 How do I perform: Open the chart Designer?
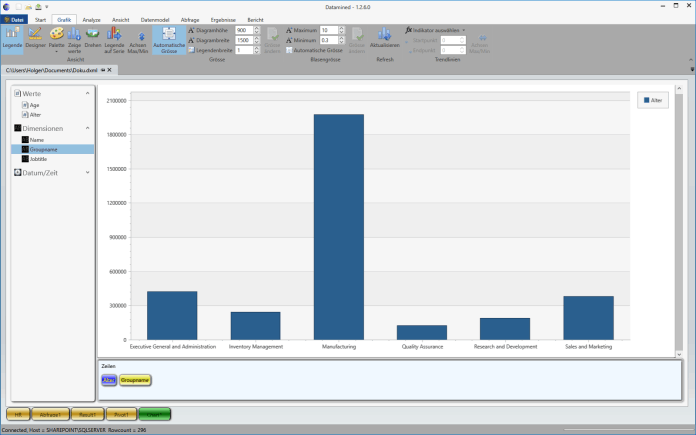click(35, 39)
